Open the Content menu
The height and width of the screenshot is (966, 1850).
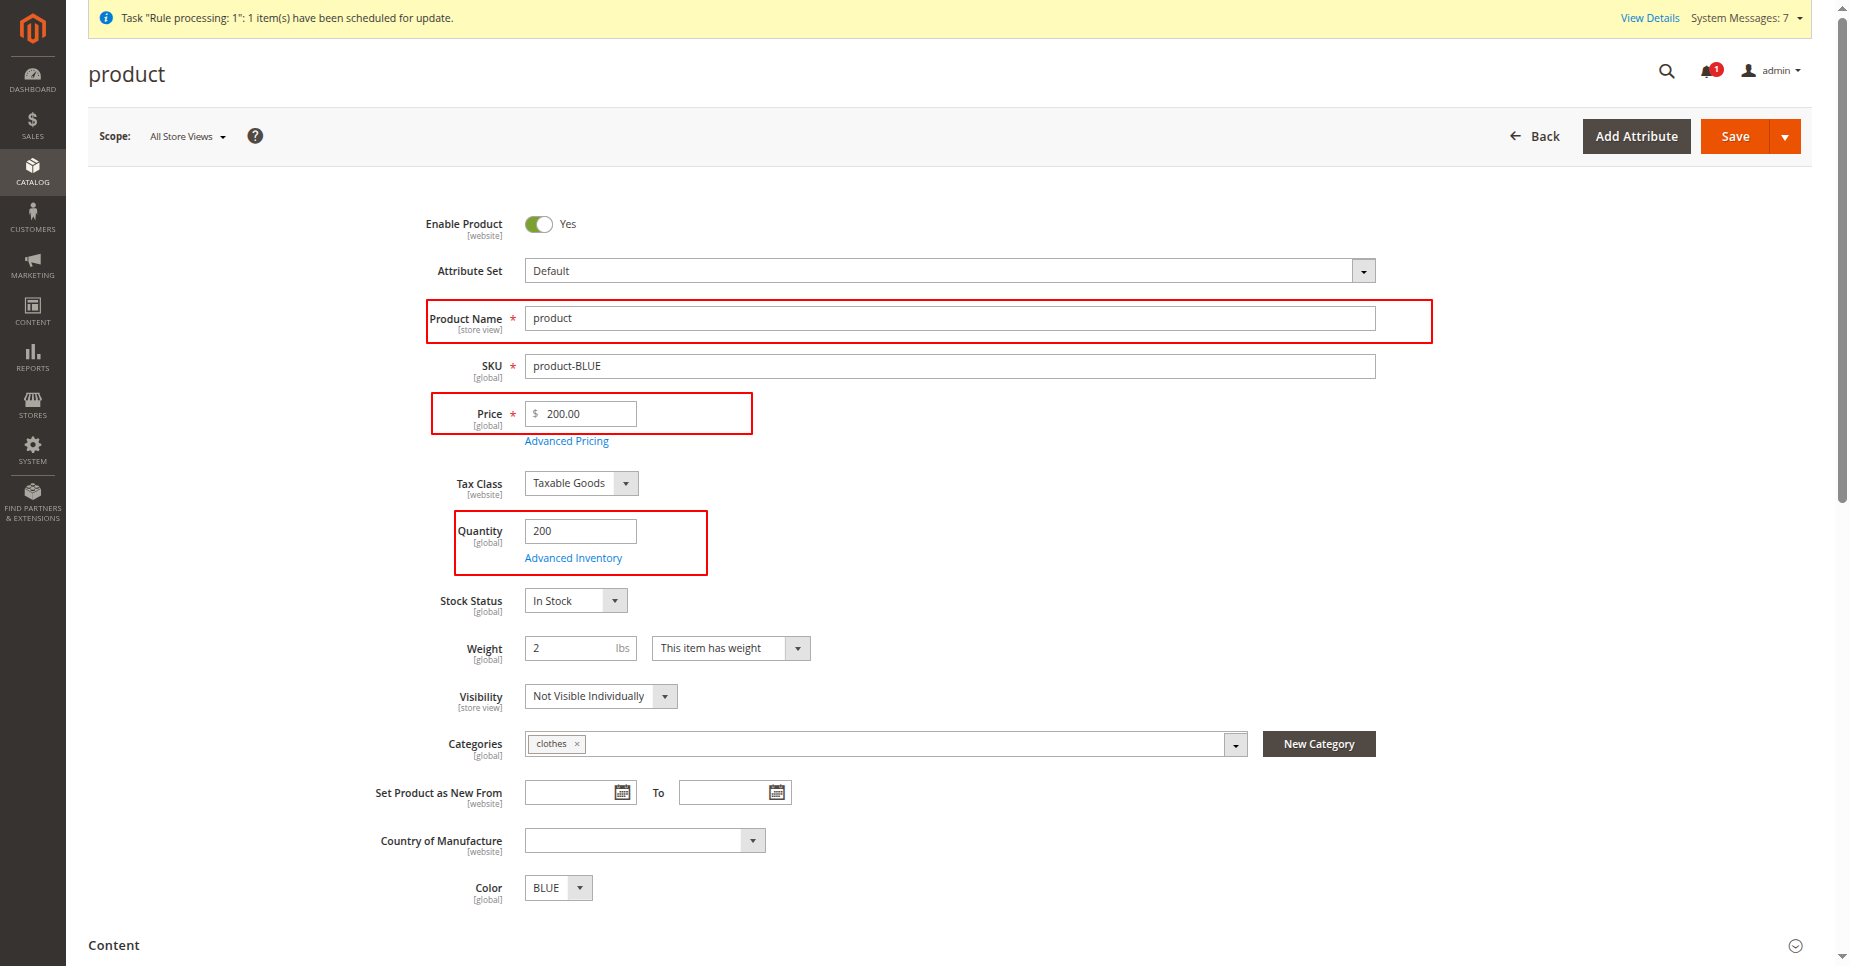33,312
